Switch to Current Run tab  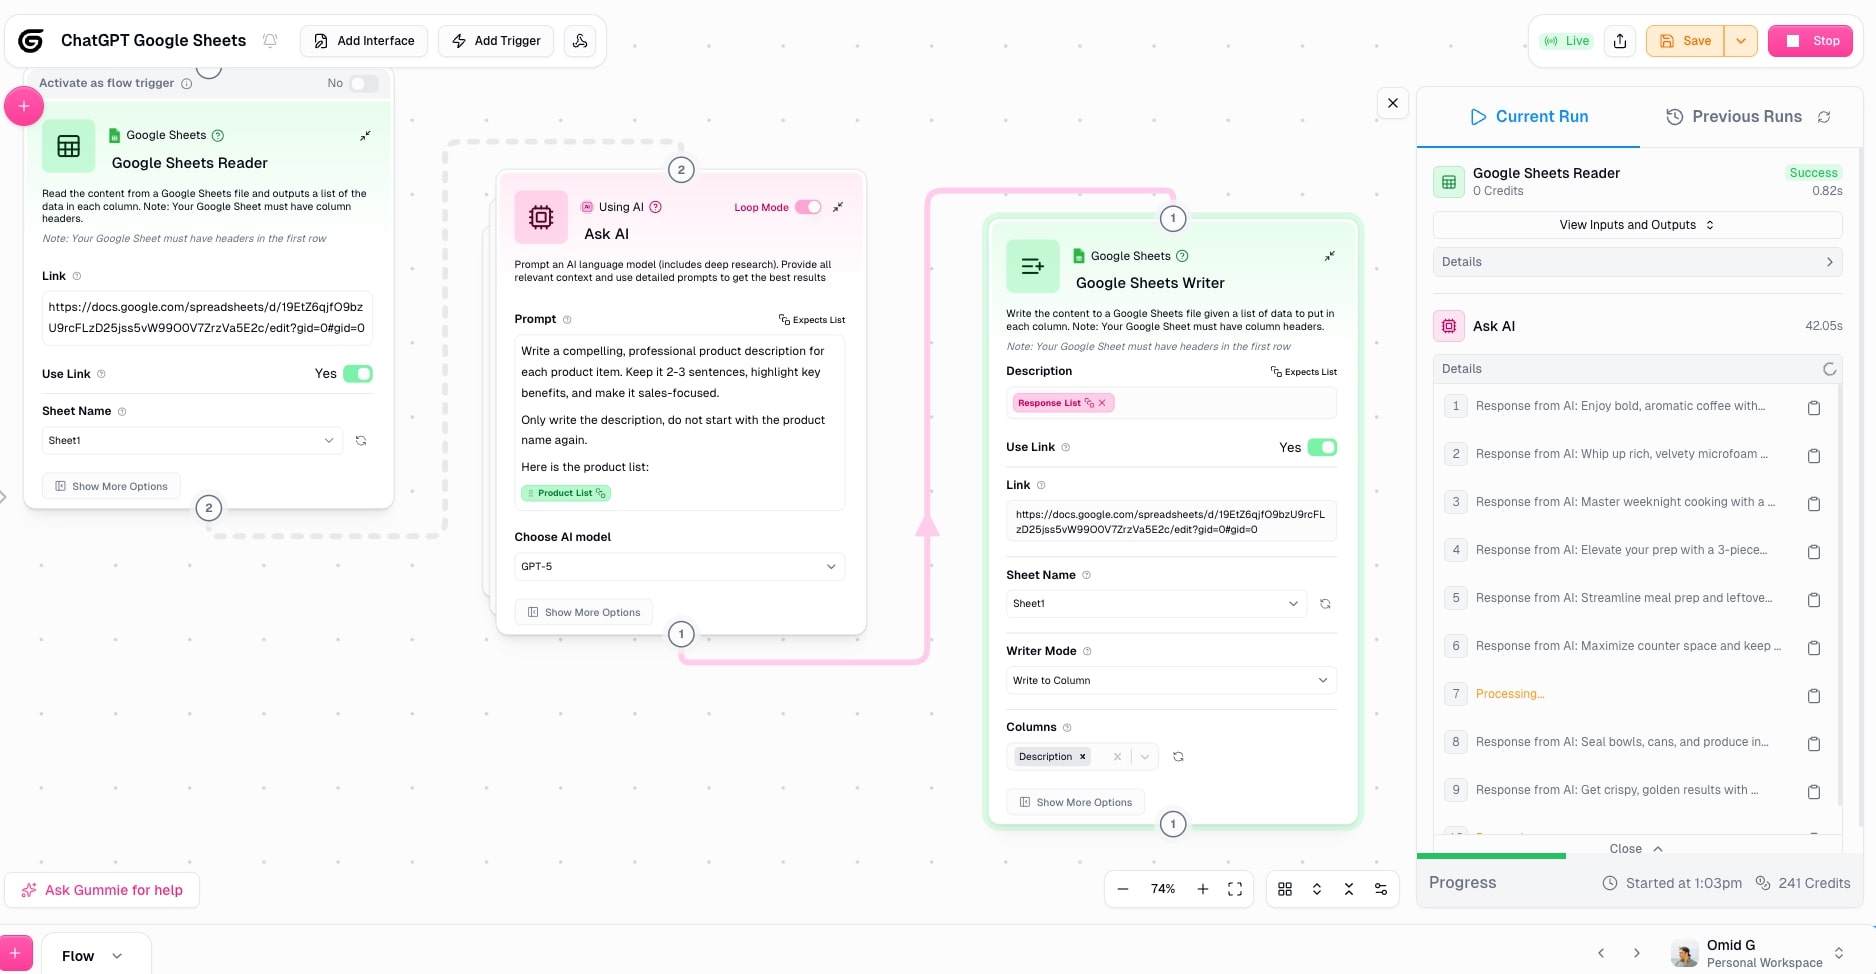1529,117
